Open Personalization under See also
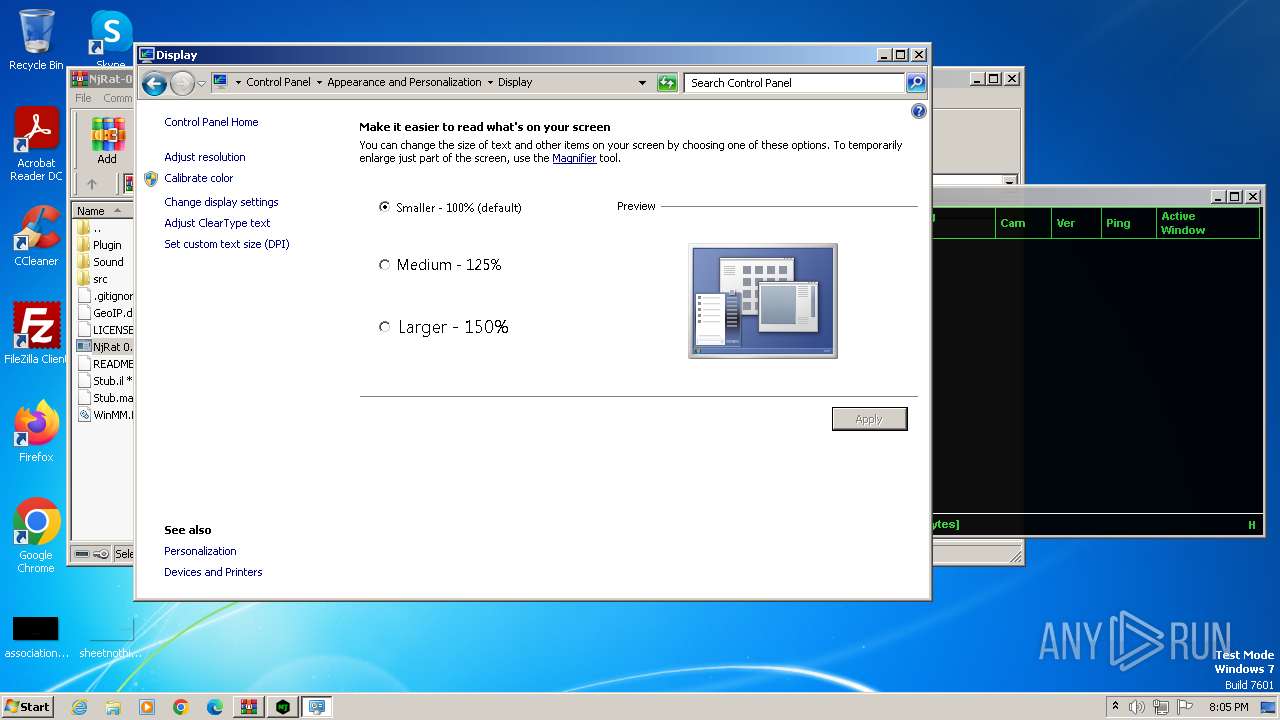This screenshot has height=720, width=1280. pos(200,551)
